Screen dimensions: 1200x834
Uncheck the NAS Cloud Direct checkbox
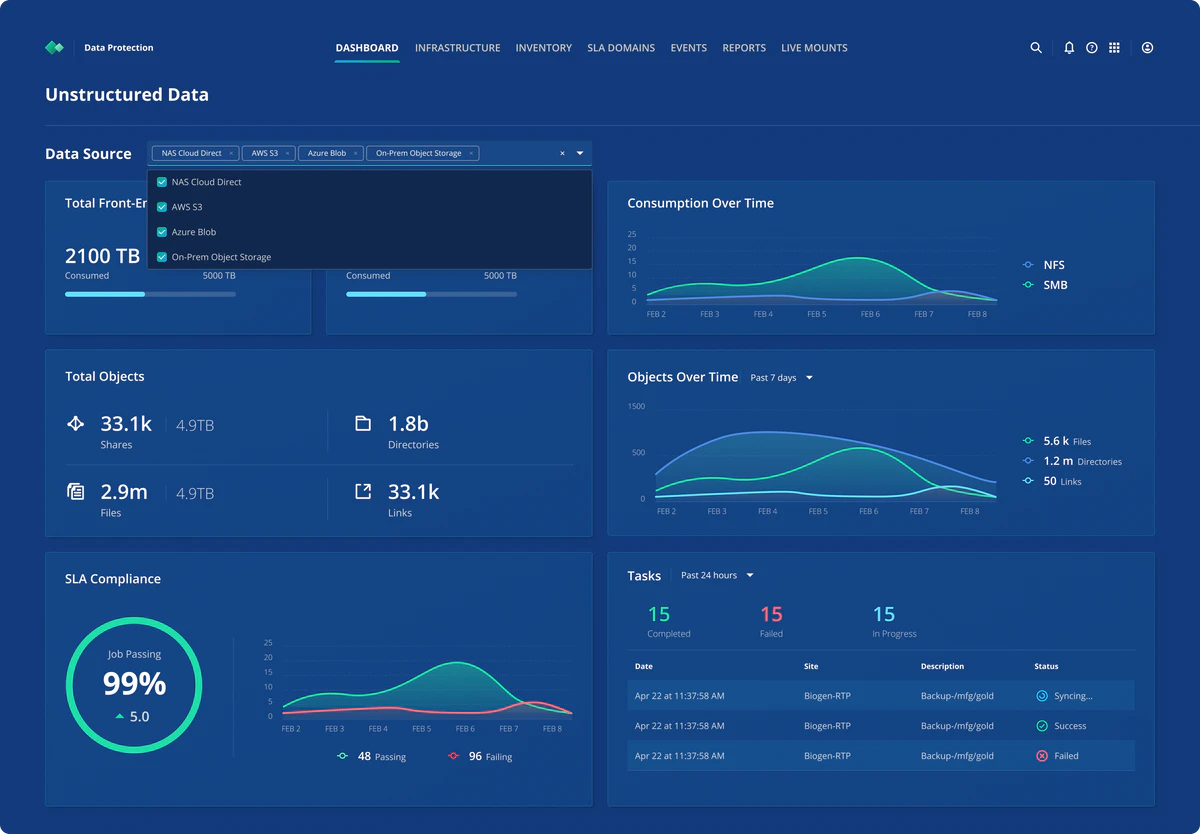162,182
